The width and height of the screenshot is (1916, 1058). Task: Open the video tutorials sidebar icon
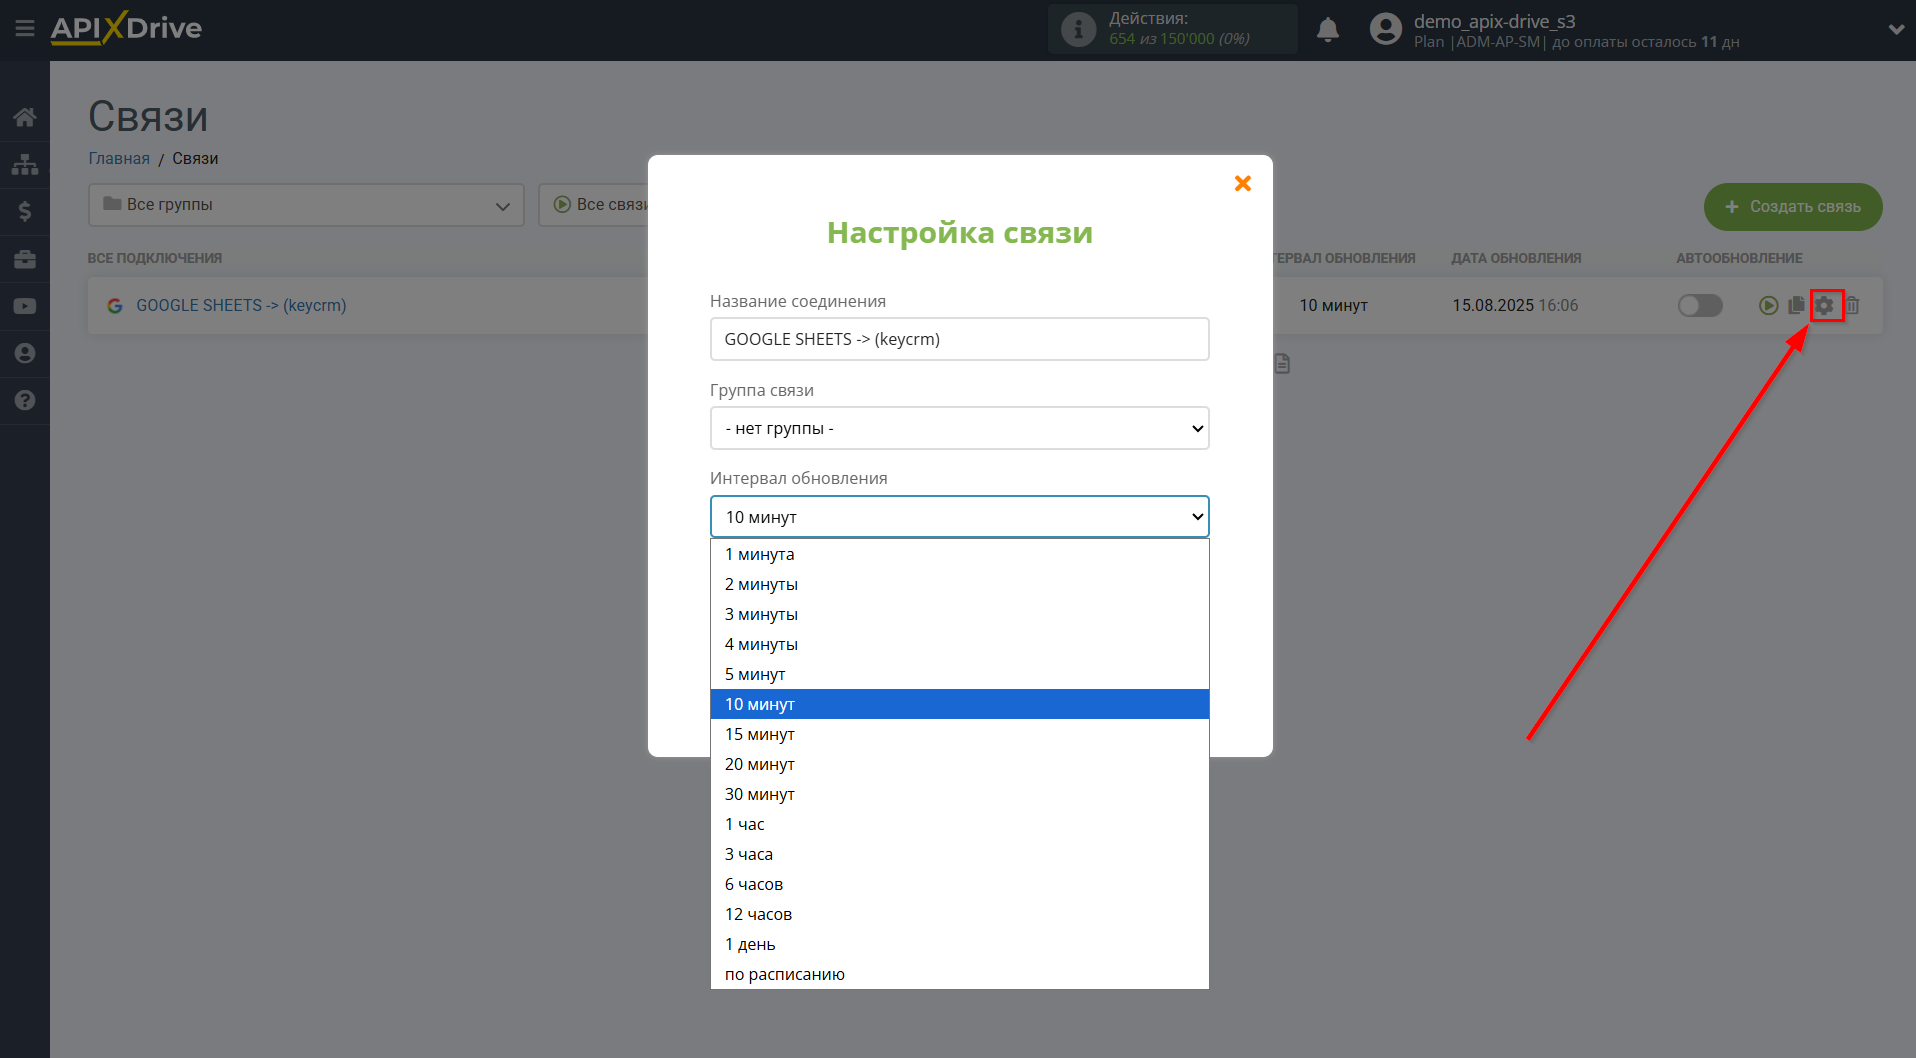25,306
